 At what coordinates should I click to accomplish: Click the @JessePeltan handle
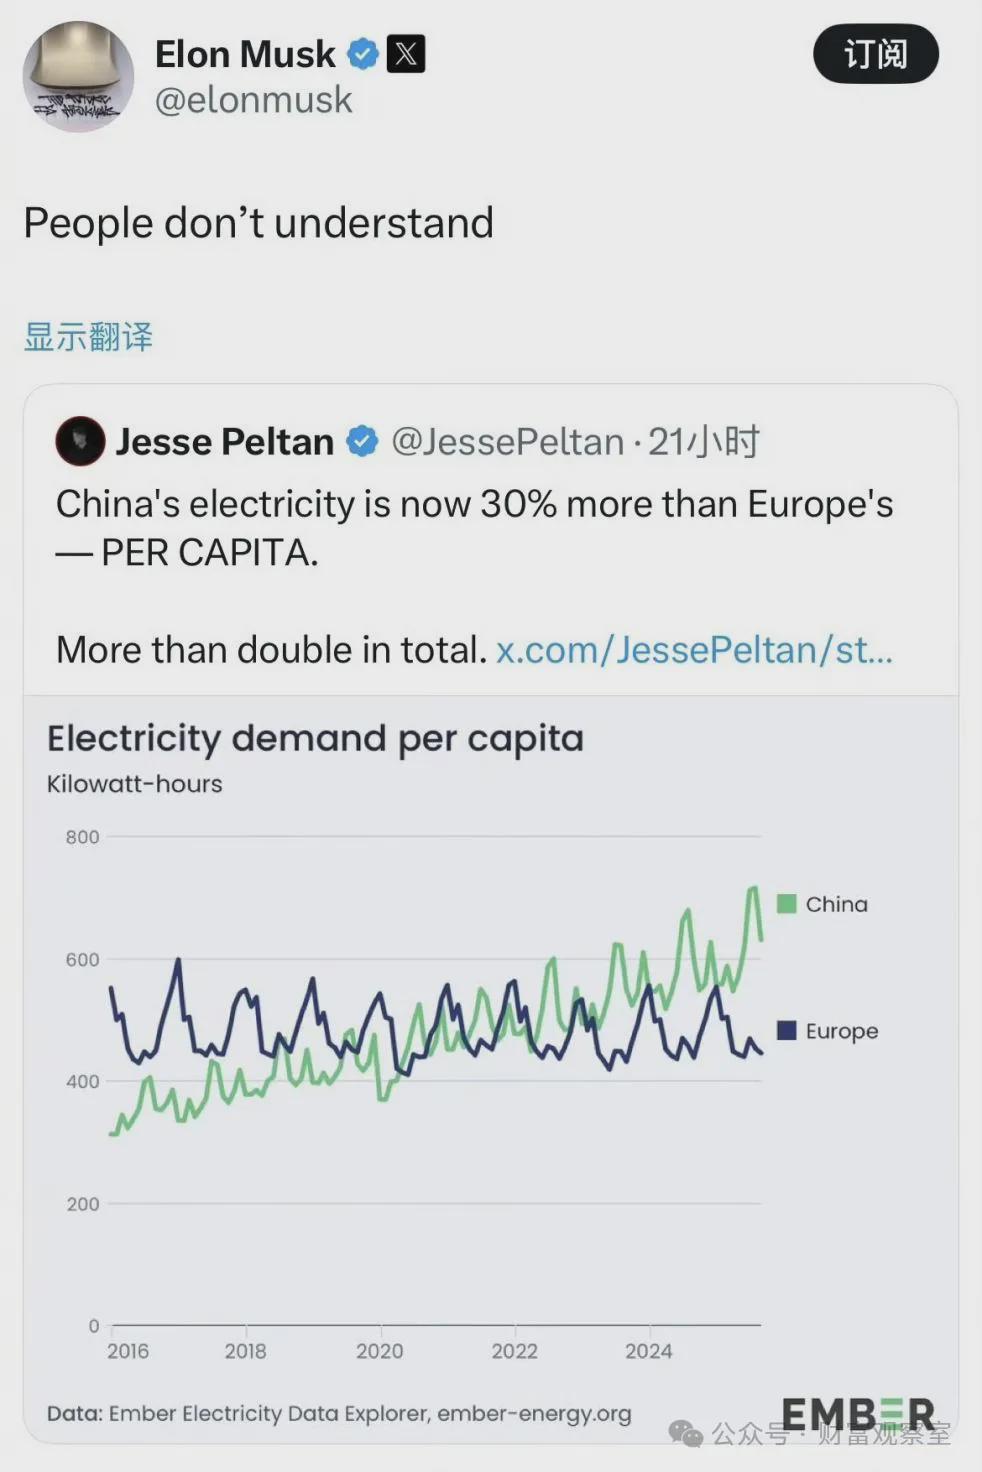tap(507, 441)
